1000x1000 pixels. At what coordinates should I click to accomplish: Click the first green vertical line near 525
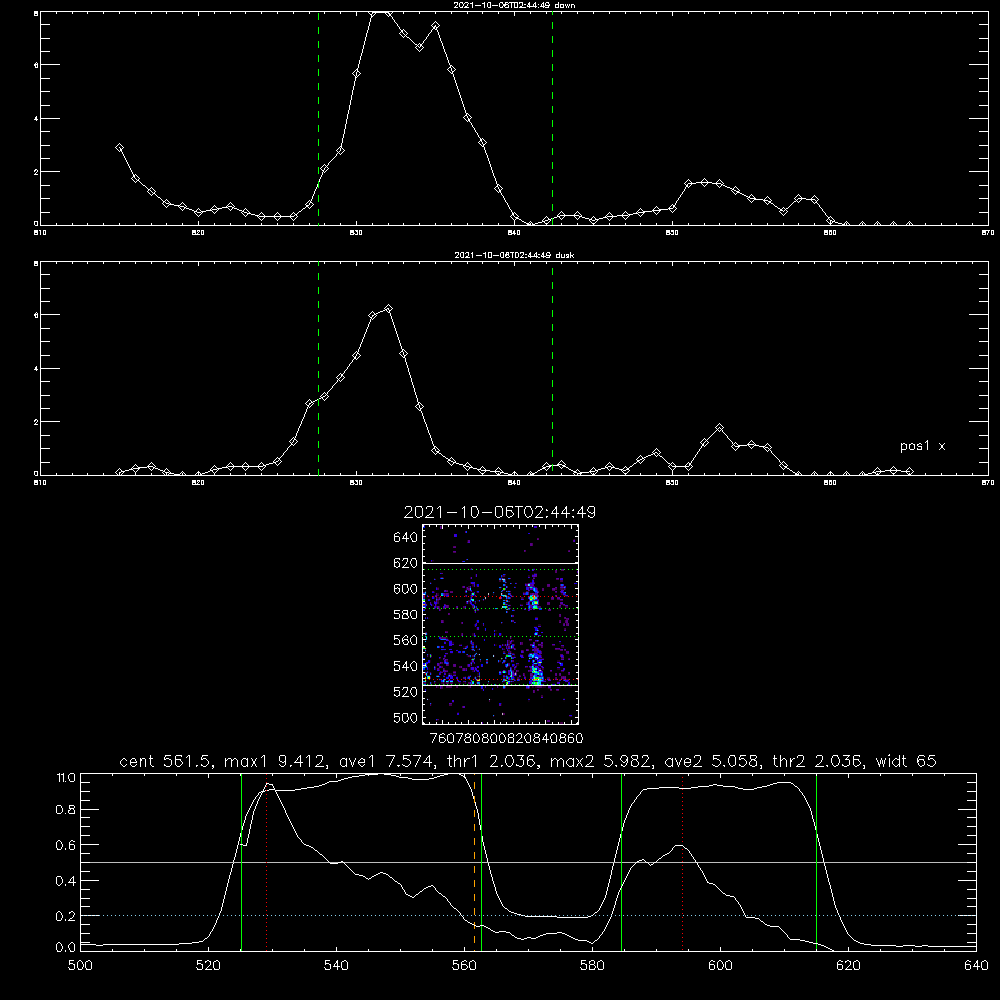click(241, 861)
